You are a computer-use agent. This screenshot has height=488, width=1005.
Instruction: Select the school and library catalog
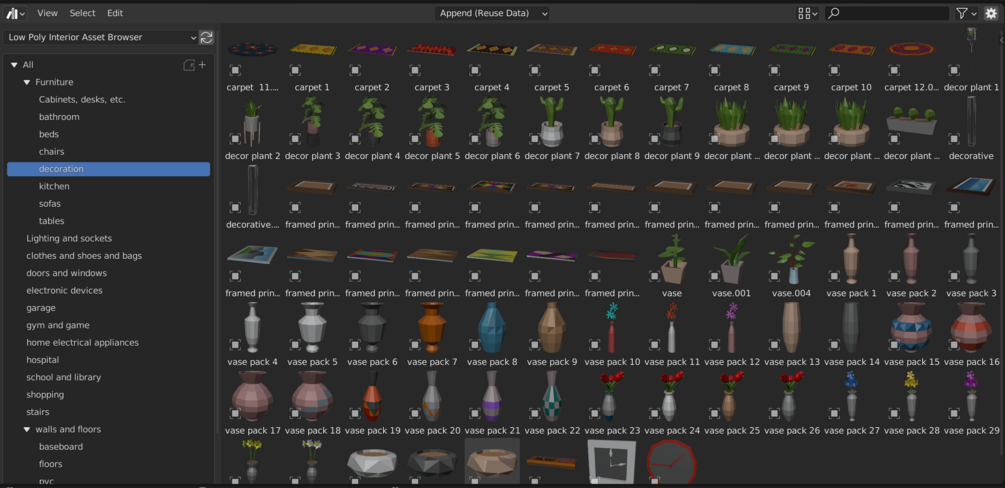tap(63, 376)
